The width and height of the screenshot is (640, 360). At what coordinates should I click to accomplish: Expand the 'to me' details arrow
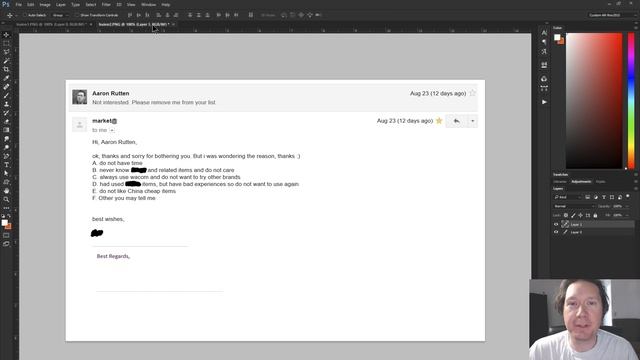coord(112,130)
